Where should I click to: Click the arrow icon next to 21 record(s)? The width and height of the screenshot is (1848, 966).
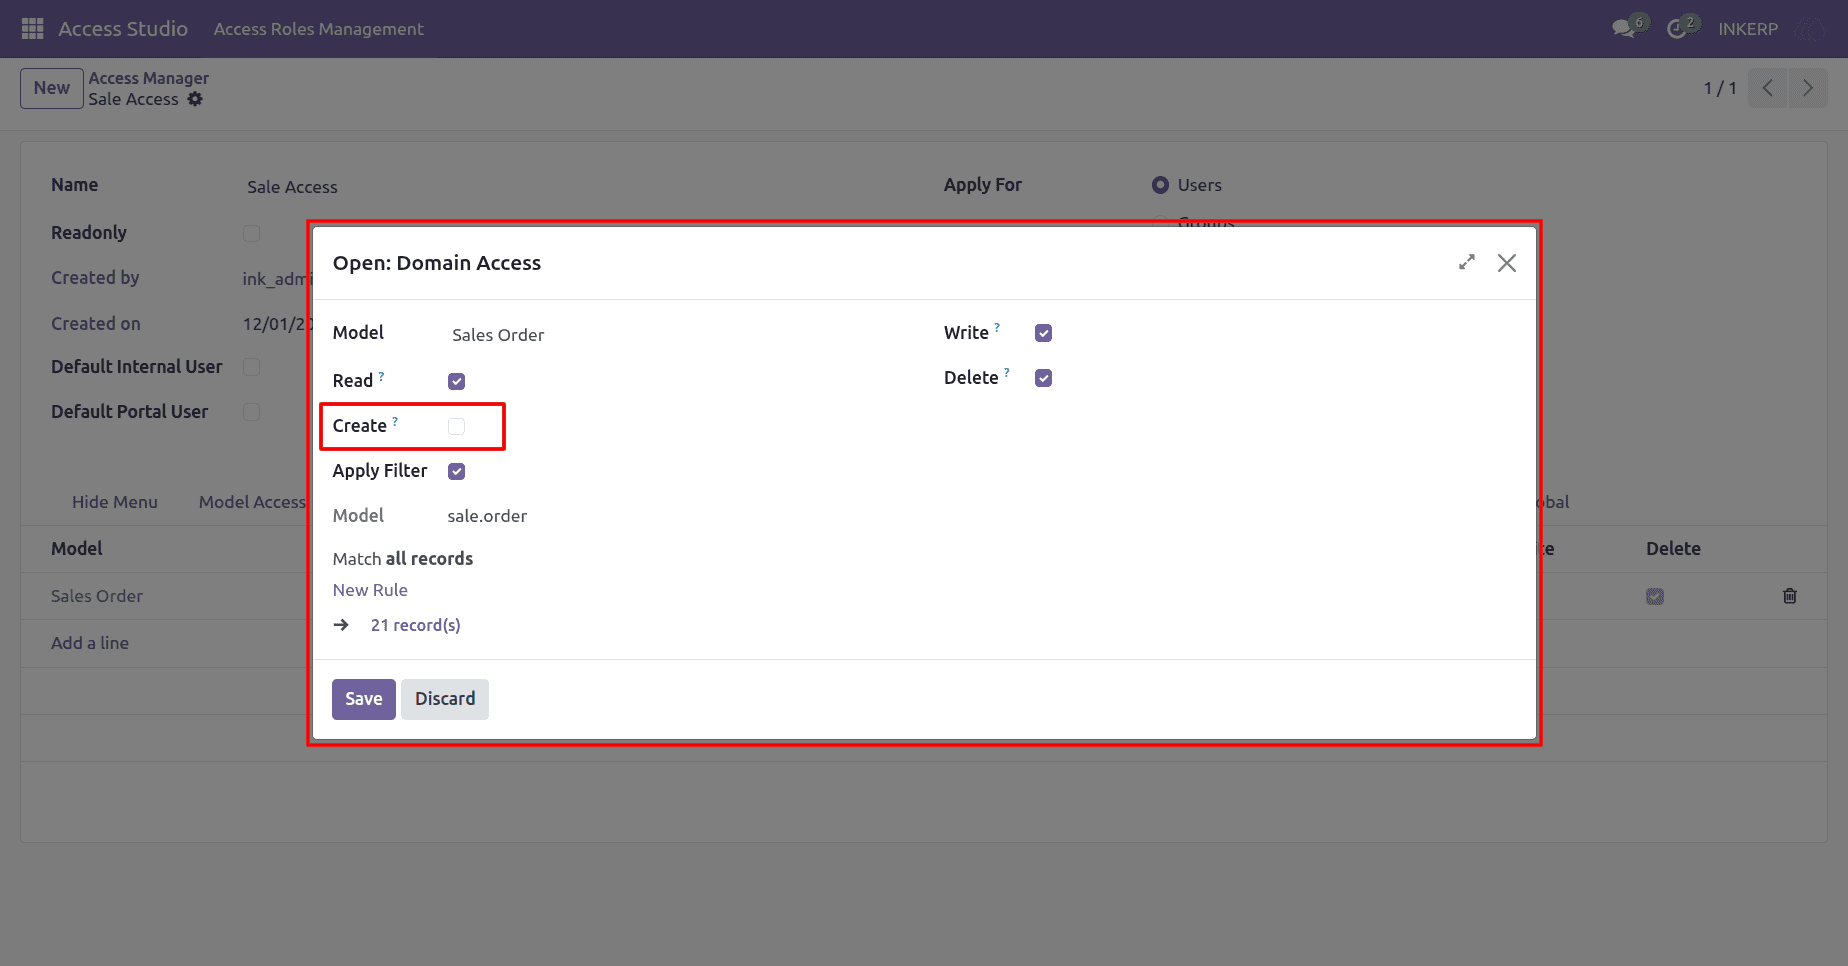point(341,625)
